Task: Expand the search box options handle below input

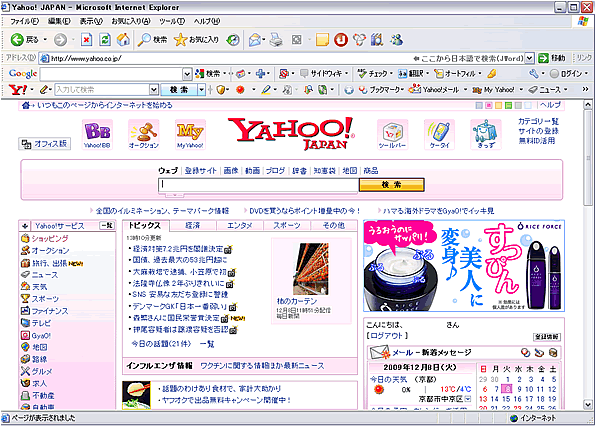Action: [175, 195]
